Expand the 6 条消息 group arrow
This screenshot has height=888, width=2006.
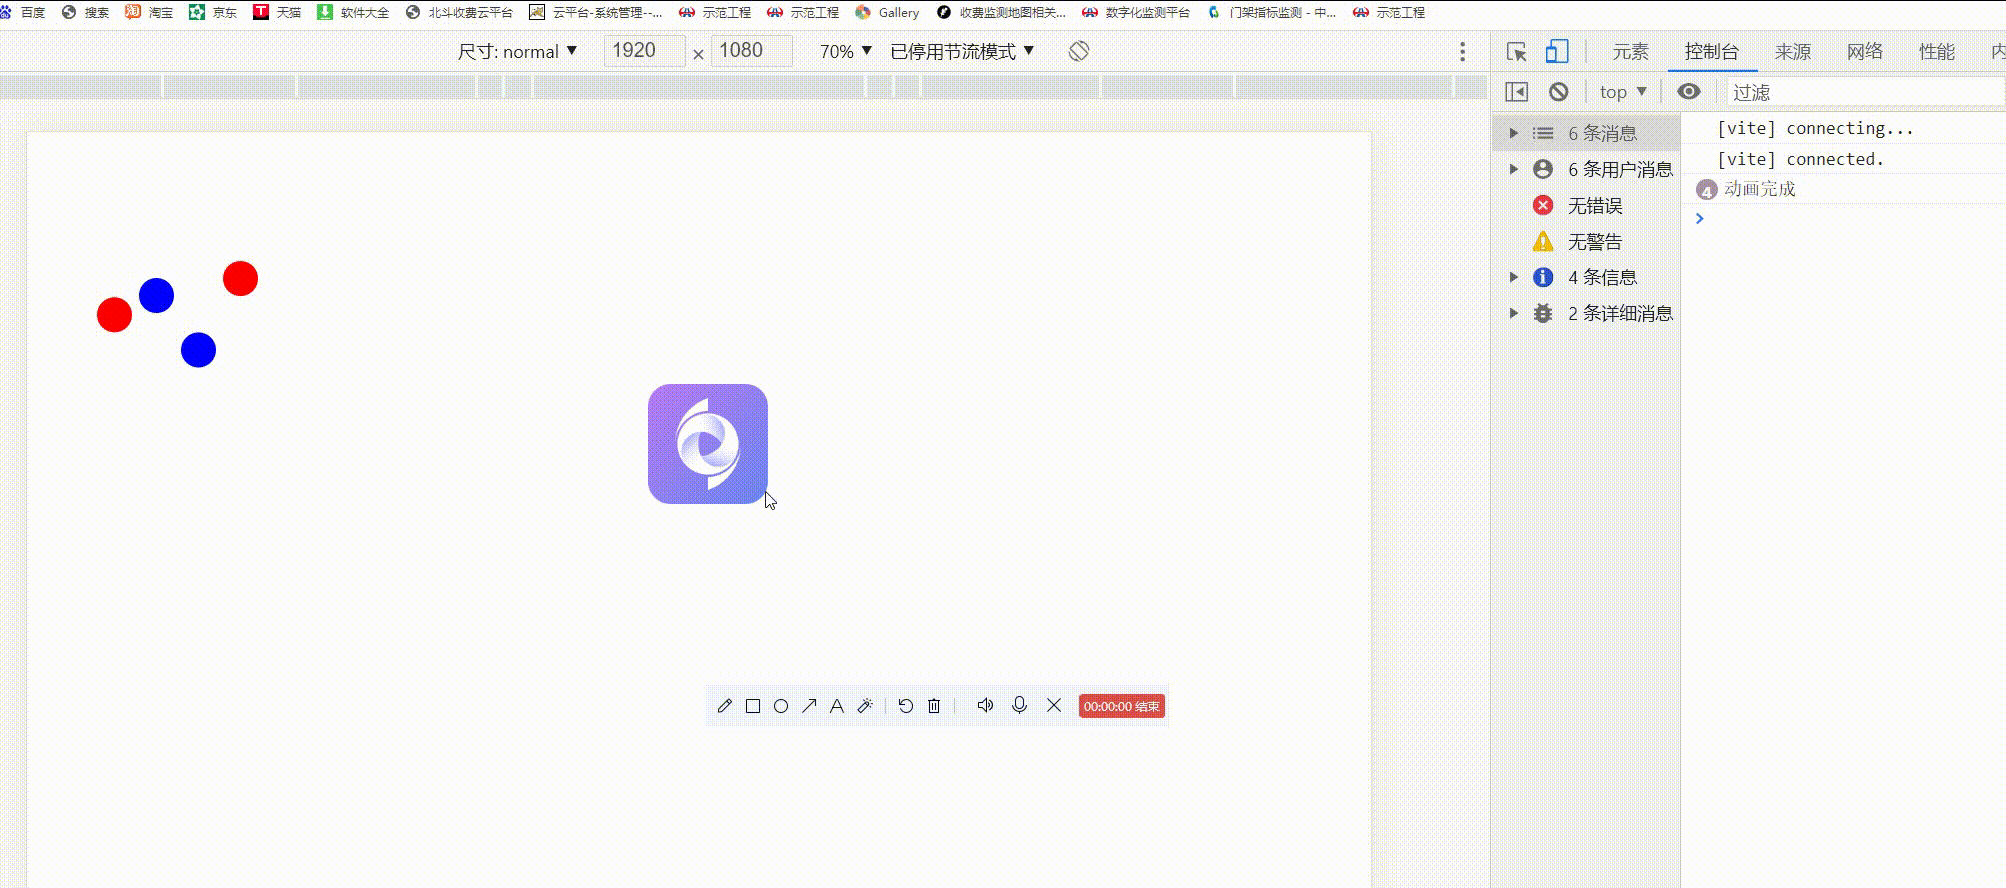coord(1513,133)
